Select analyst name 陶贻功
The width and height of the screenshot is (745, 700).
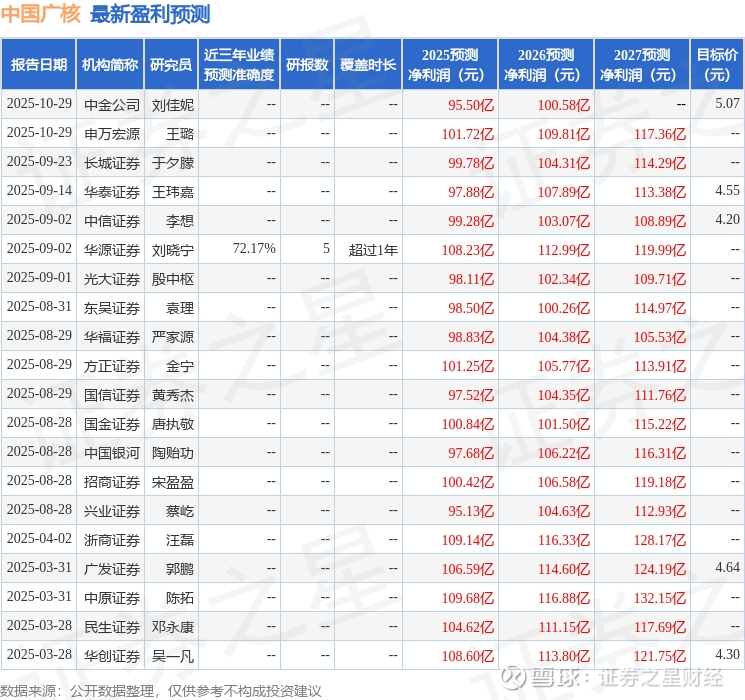tap(173, 453)
